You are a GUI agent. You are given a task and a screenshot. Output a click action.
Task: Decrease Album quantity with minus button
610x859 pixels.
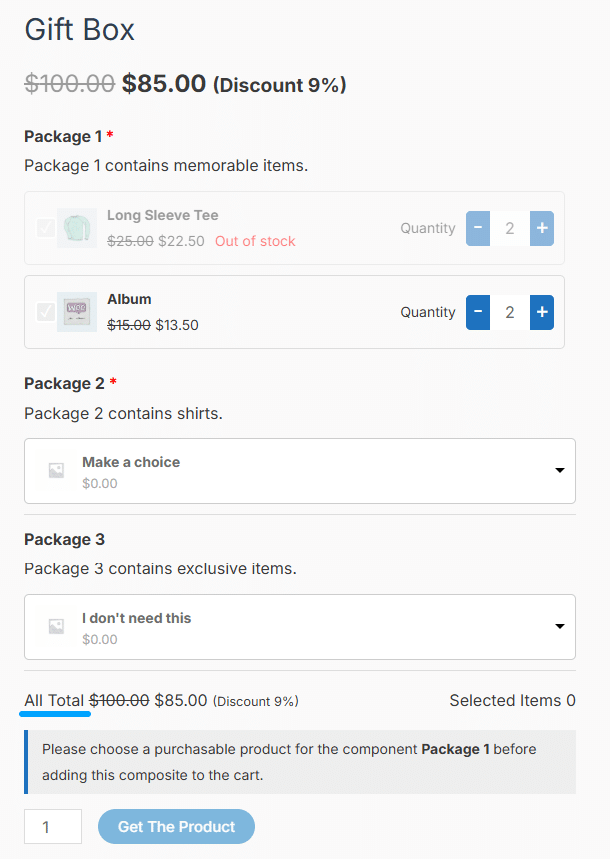(478, 312)
